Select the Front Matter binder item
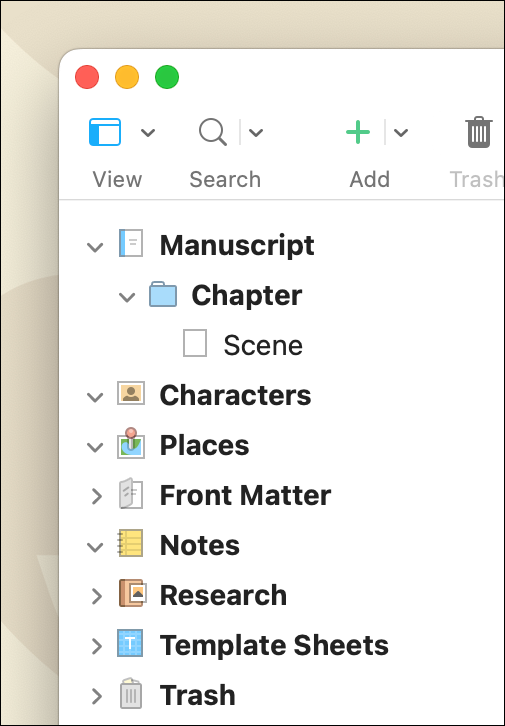 [245, 495]
